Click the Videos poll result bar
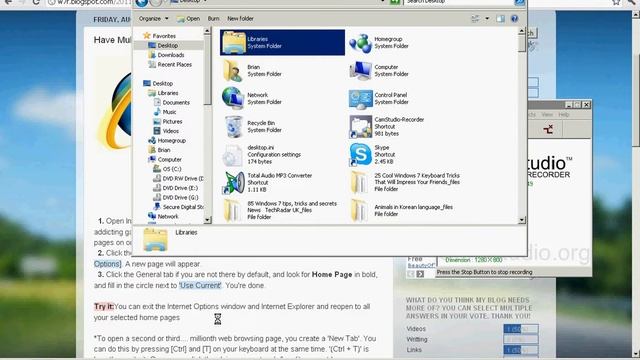Viewport: 640px width, 360px height. tap(521, 329)
